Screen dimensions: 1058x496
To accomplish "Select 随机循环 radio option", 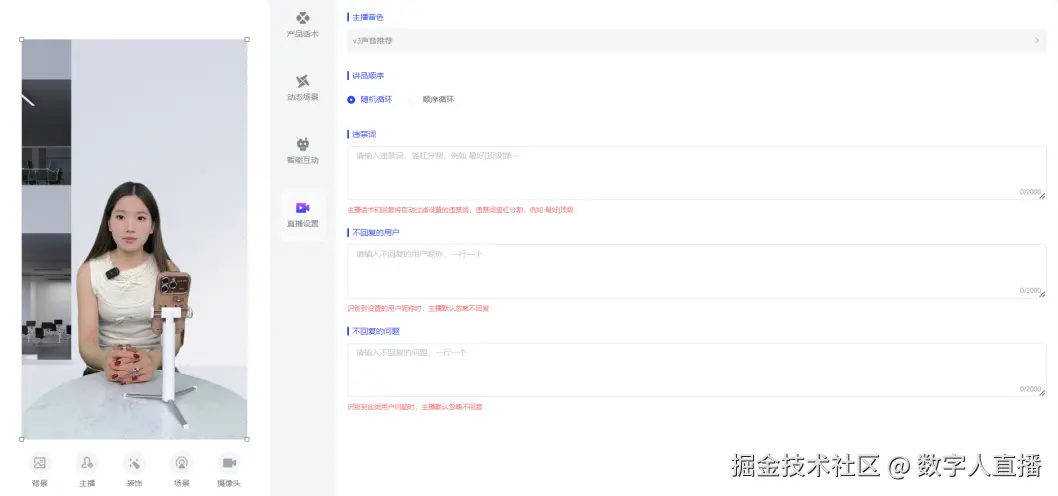I will (x=370, y=99).
